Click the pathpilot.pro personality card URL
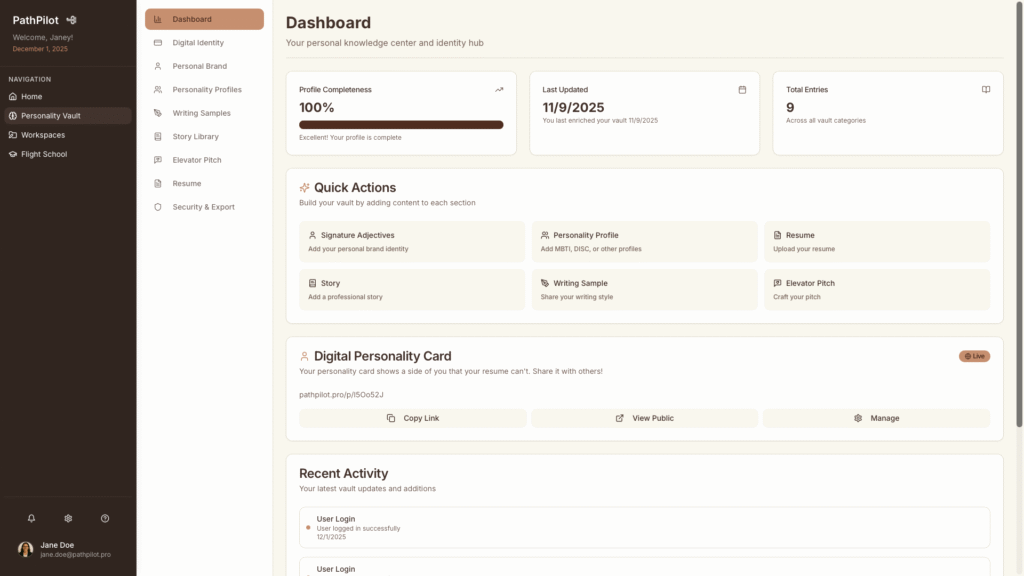The image size is (1024, 576). click(x=341, y=394)
